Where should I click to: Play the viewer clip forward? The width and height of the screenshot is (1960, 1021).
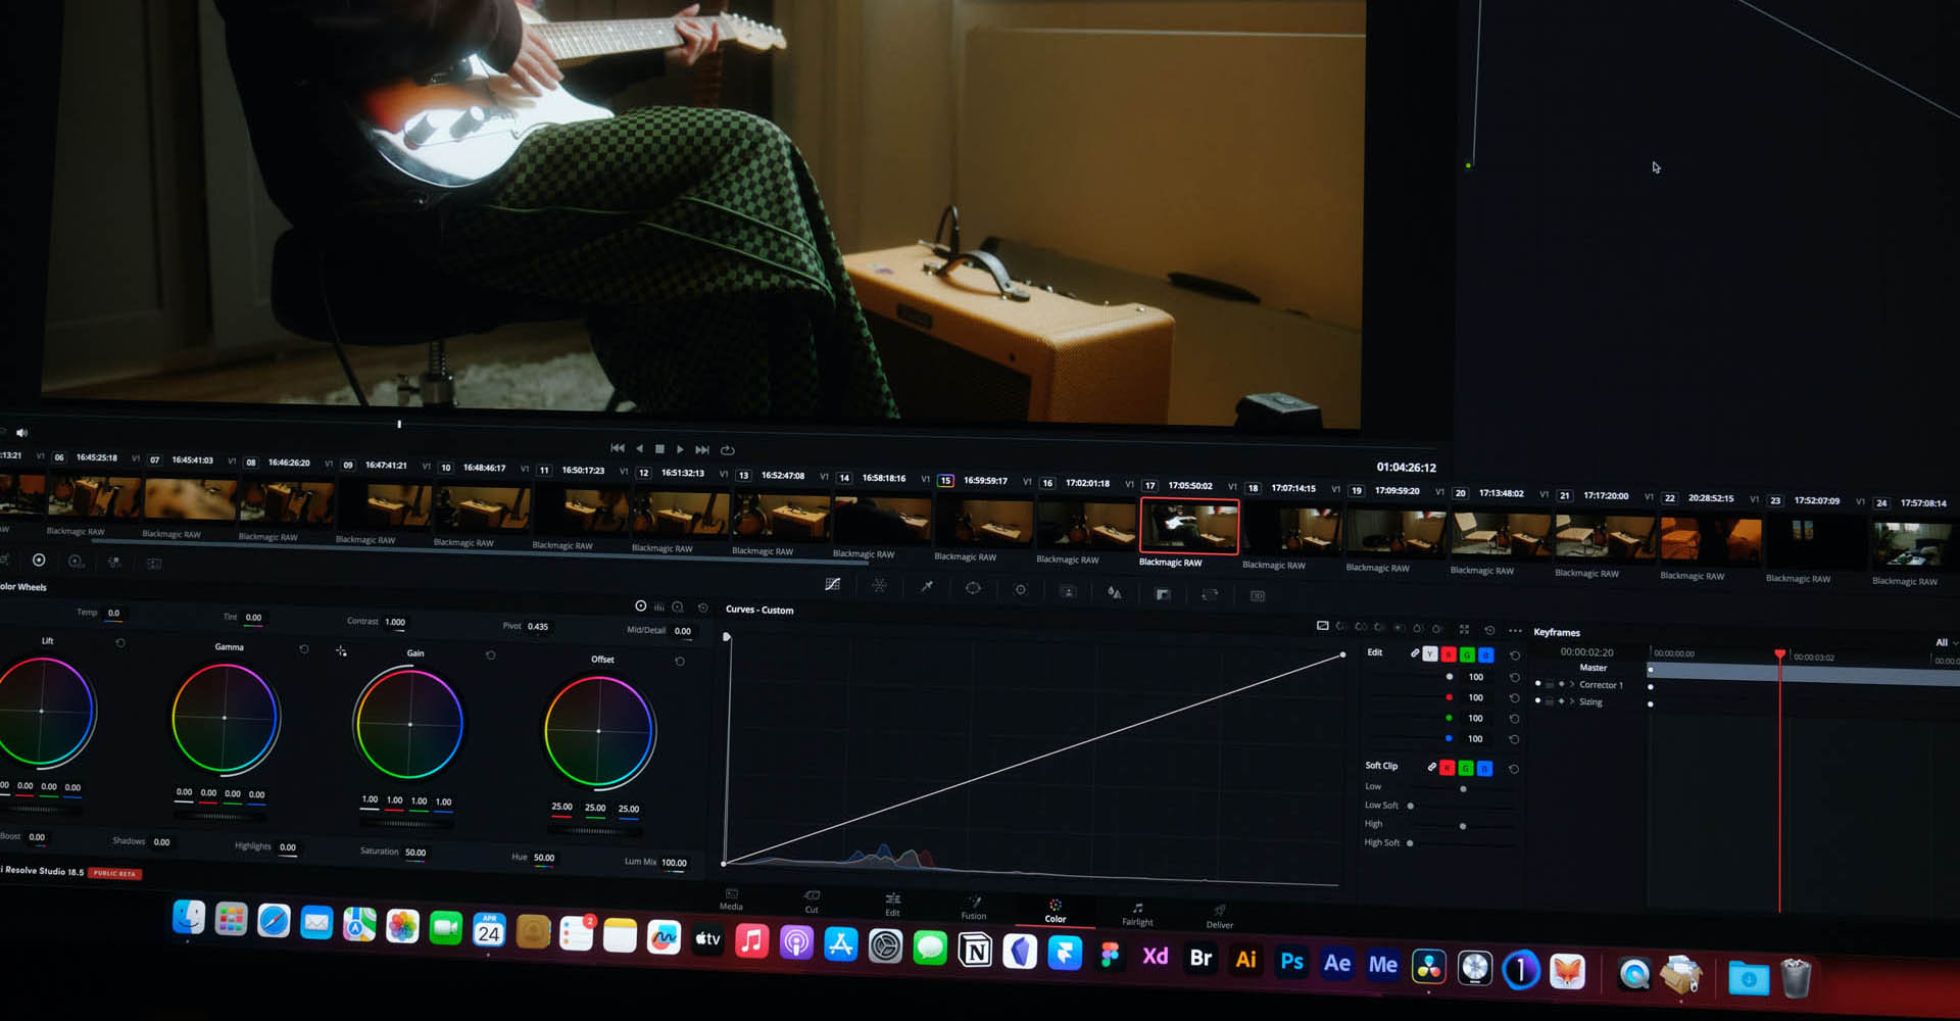click(x=680, y=450)
